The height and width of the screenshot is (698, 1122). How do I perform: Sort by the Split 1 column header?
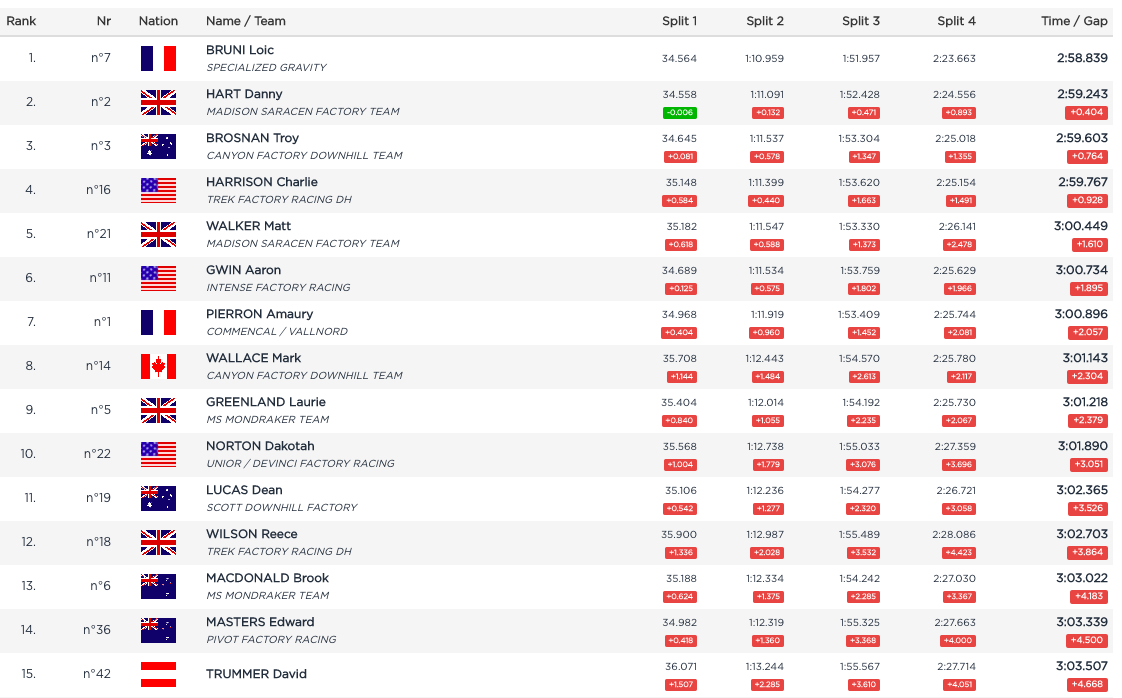click(x=679, y=21)
